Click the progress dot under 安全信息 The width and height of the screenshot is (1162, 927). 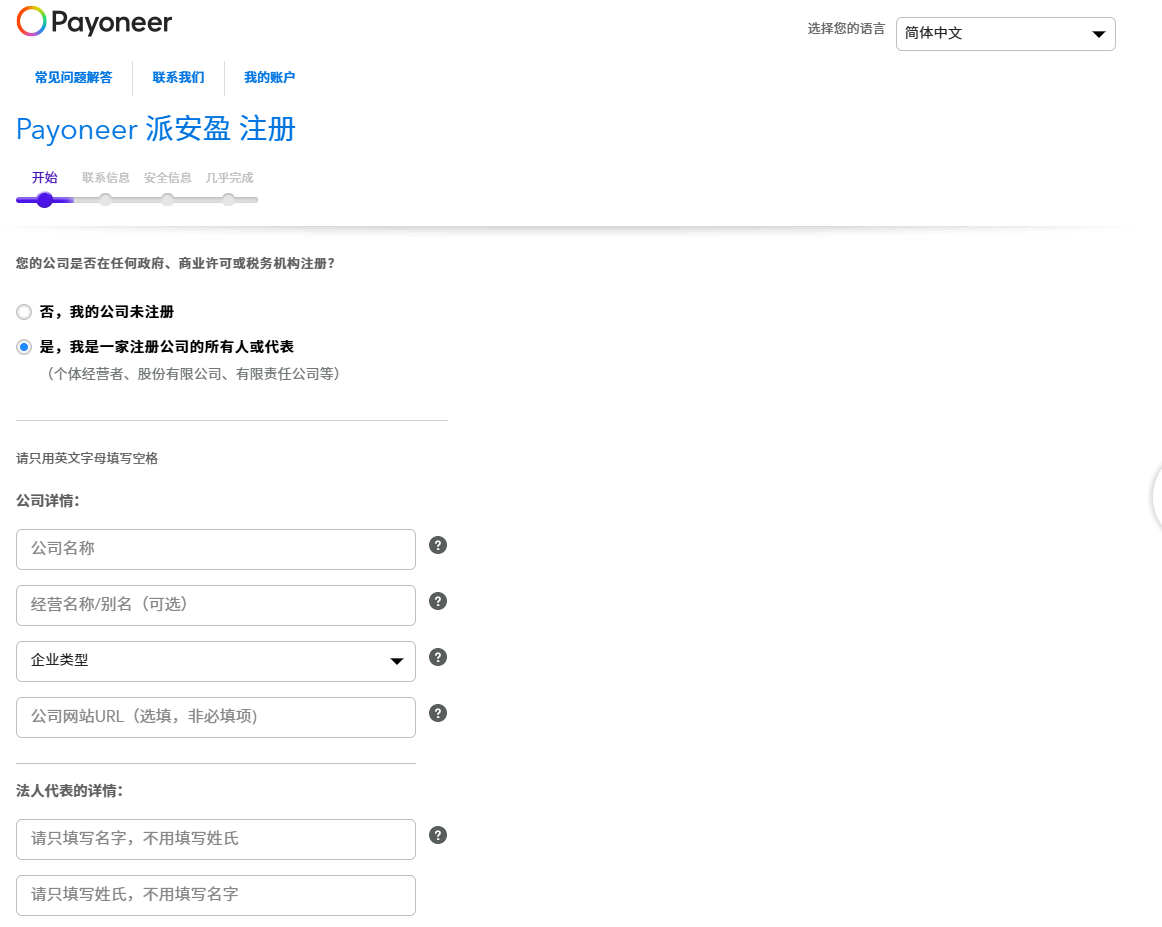click(167, 200)
